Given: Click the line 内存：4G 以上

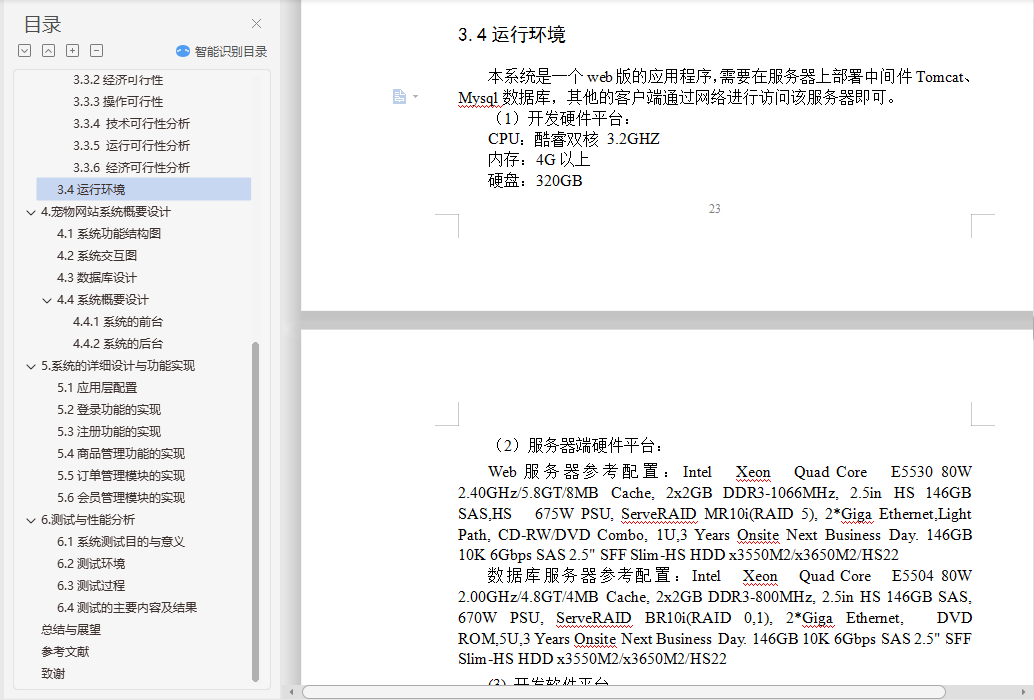Looking at the screenshot, I should coord(539,160).
